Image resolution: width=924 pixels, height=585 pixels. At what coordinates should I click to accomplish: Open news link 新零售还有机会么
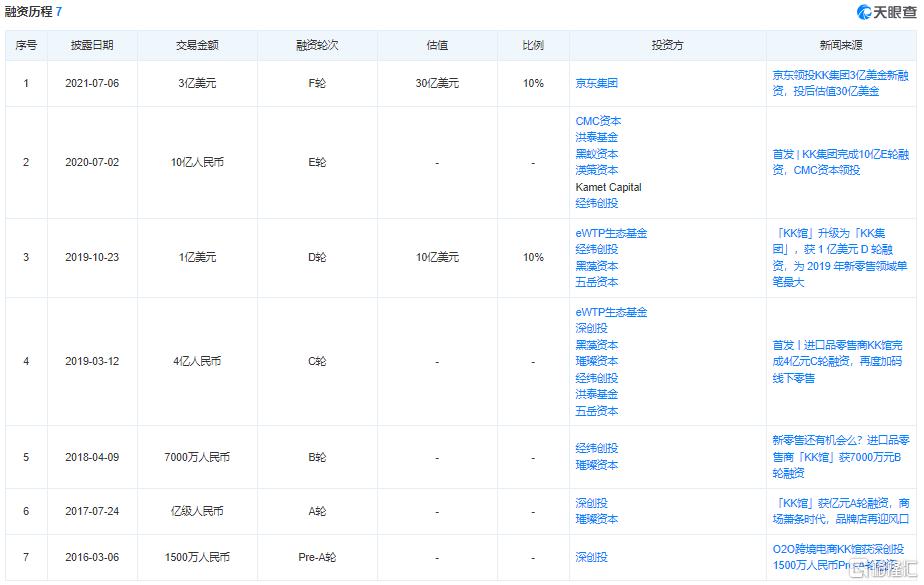[x=841, y=457]
